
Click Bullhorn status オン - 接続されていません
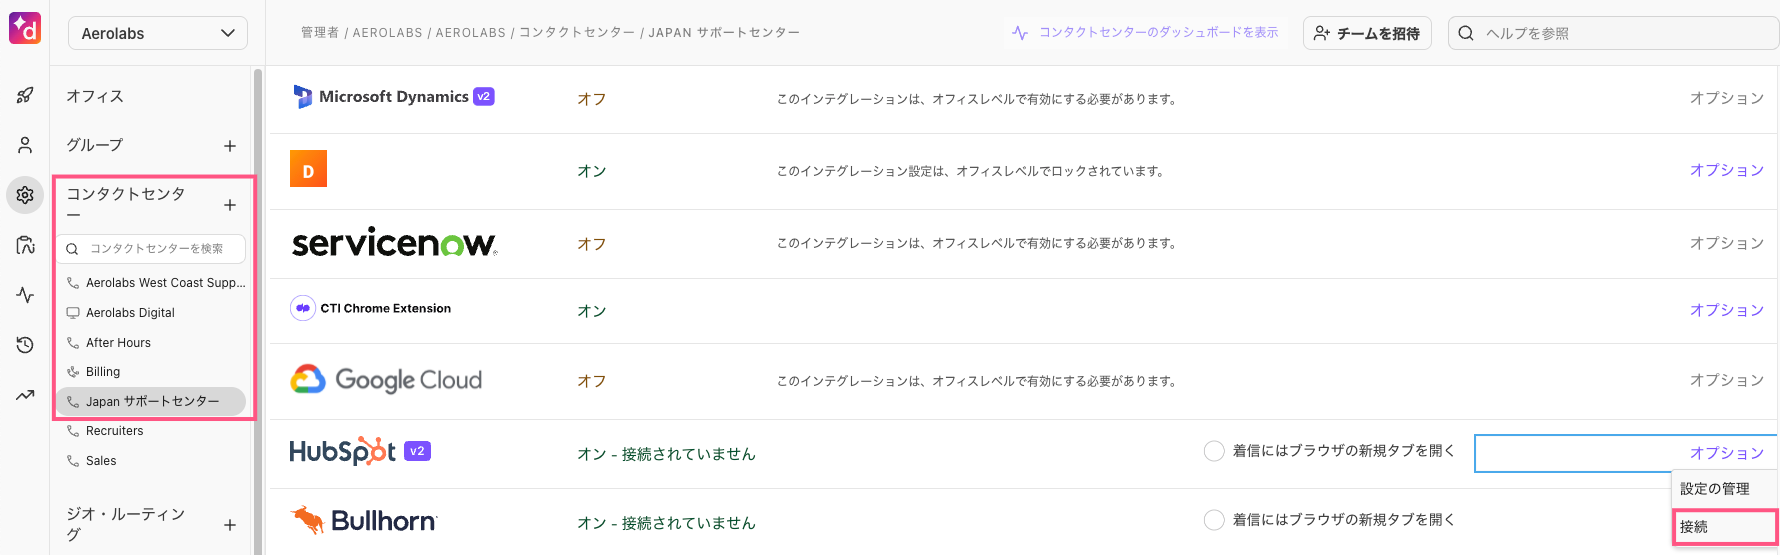pyautogui.click(x=666, y=523)
